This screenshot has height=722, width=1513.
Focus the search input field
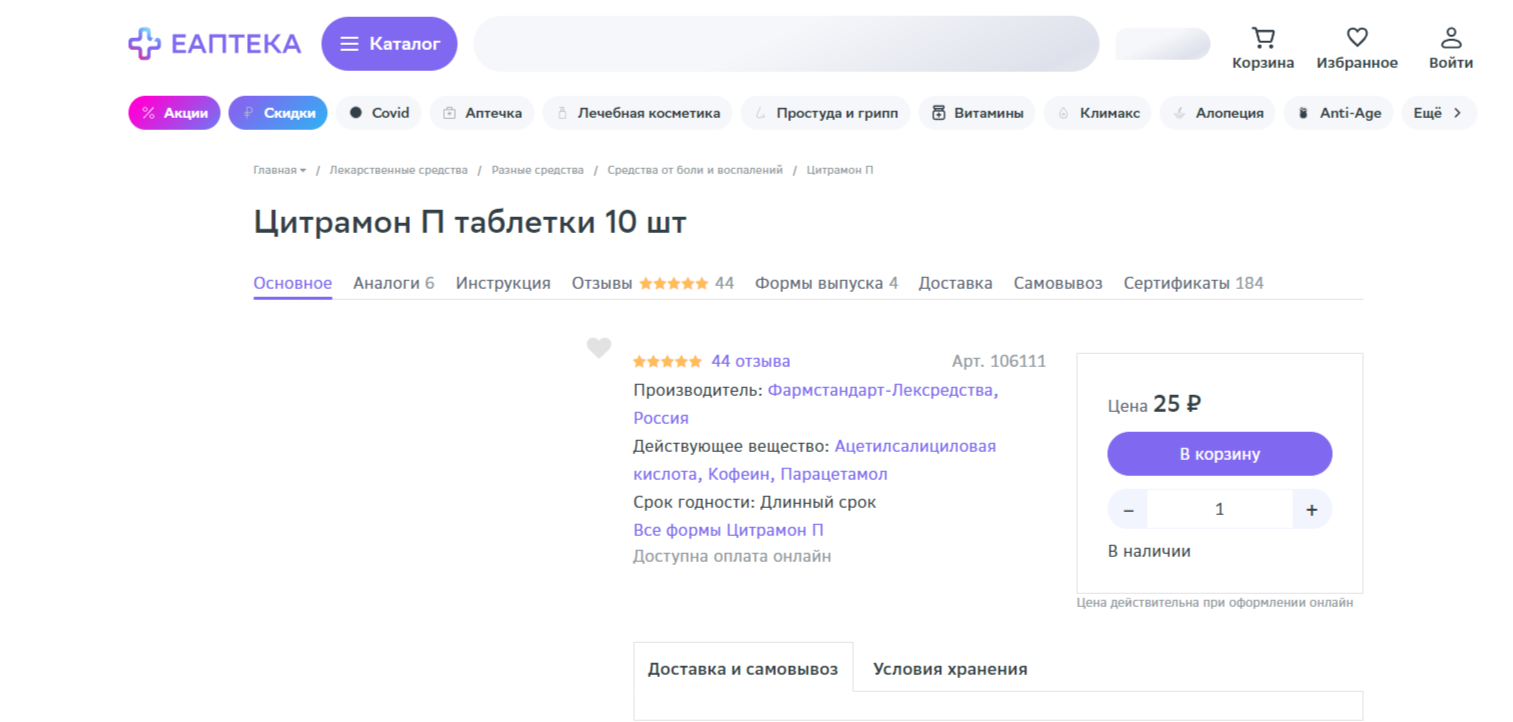pyautogui.click(x=786, y=44)
